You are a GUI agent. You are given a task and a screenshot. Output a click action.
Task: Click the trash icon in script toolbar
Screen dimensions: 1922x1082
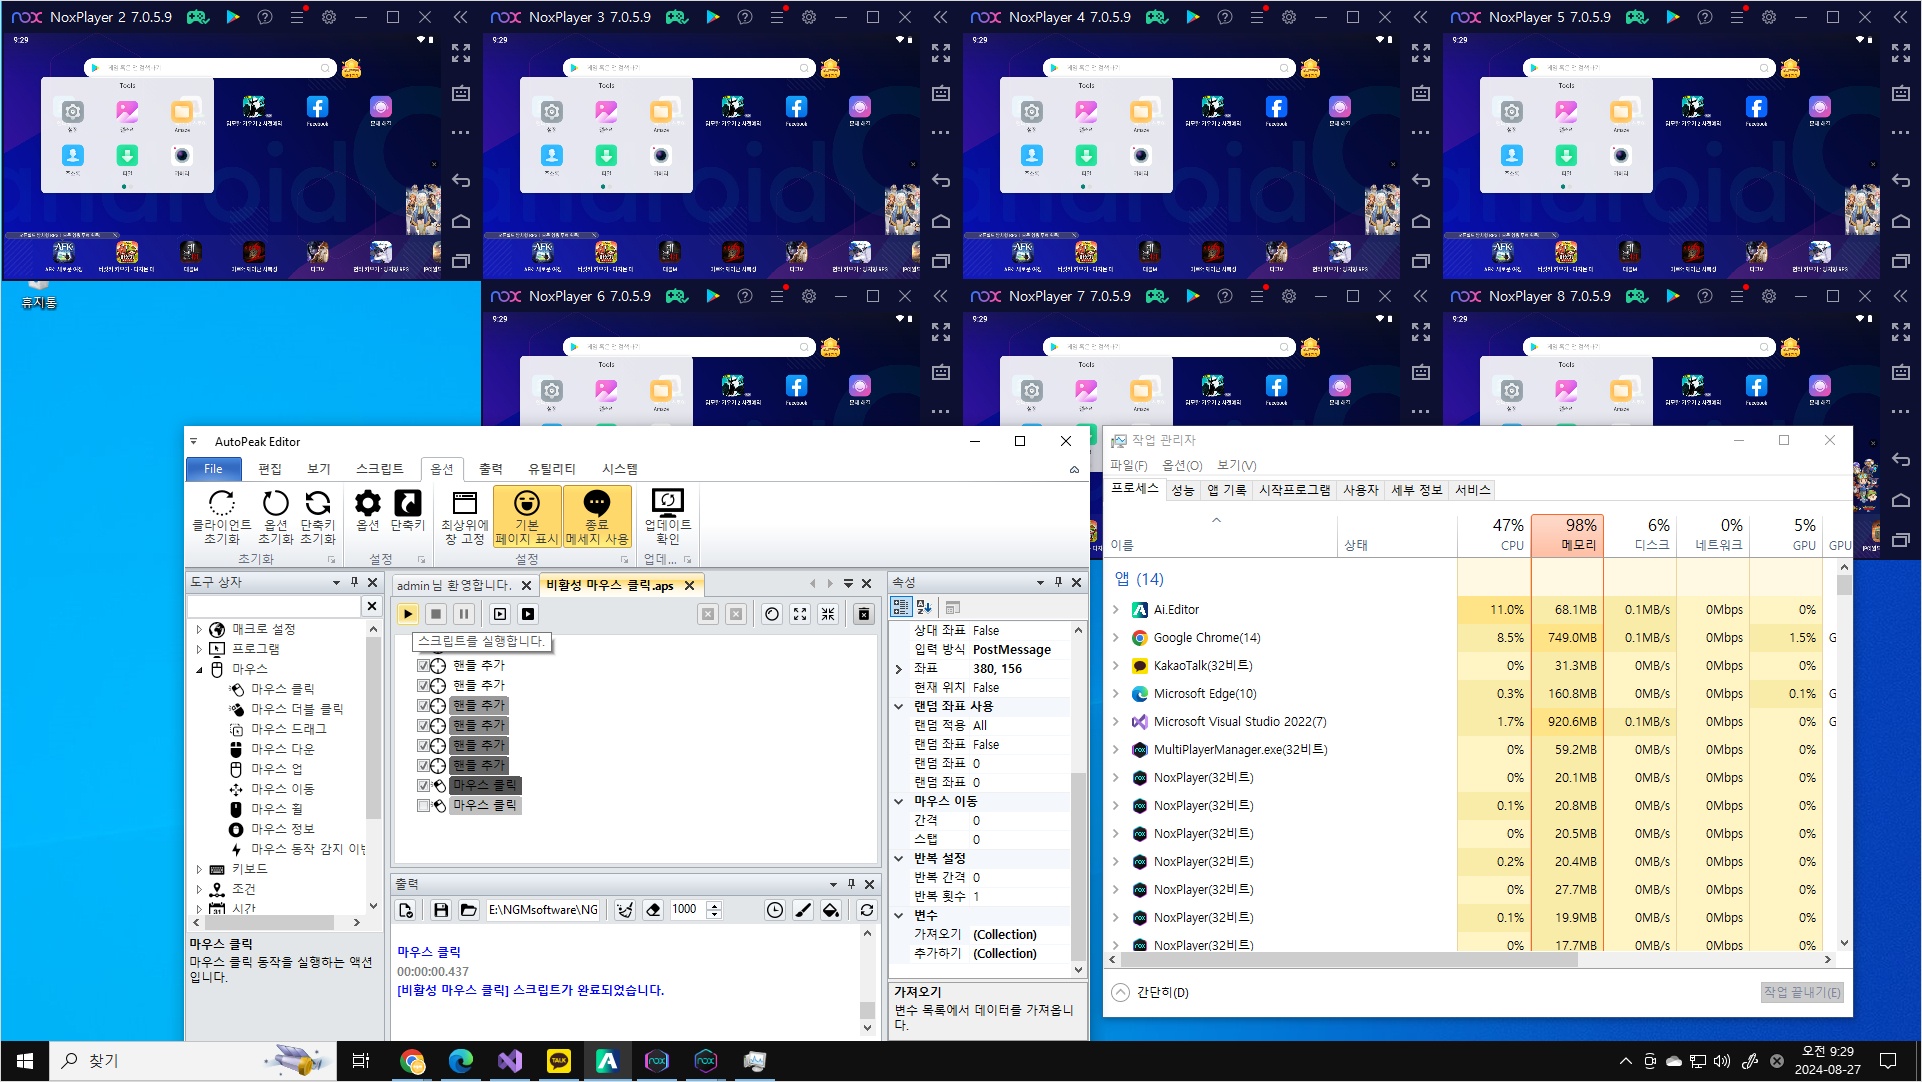(864, 614)
